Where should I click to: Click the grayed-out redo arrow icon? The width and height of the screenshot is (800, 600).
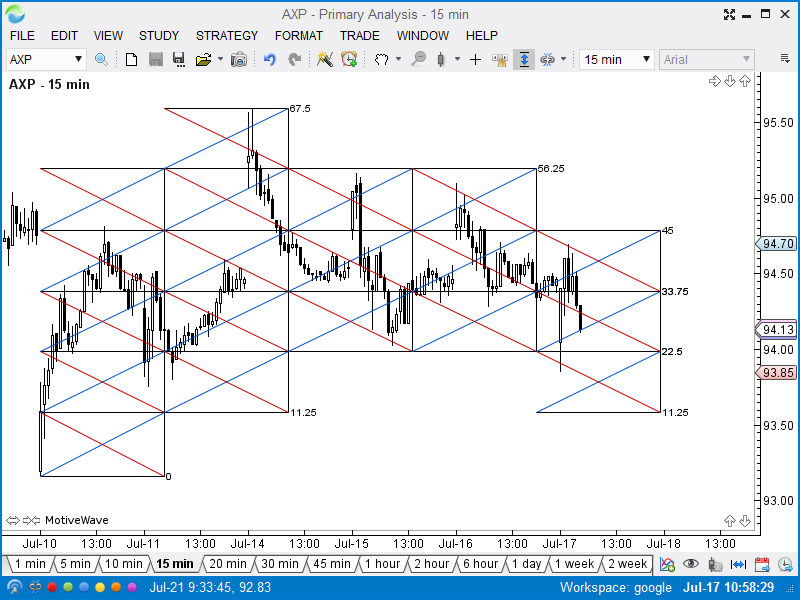tap(294, 60)
